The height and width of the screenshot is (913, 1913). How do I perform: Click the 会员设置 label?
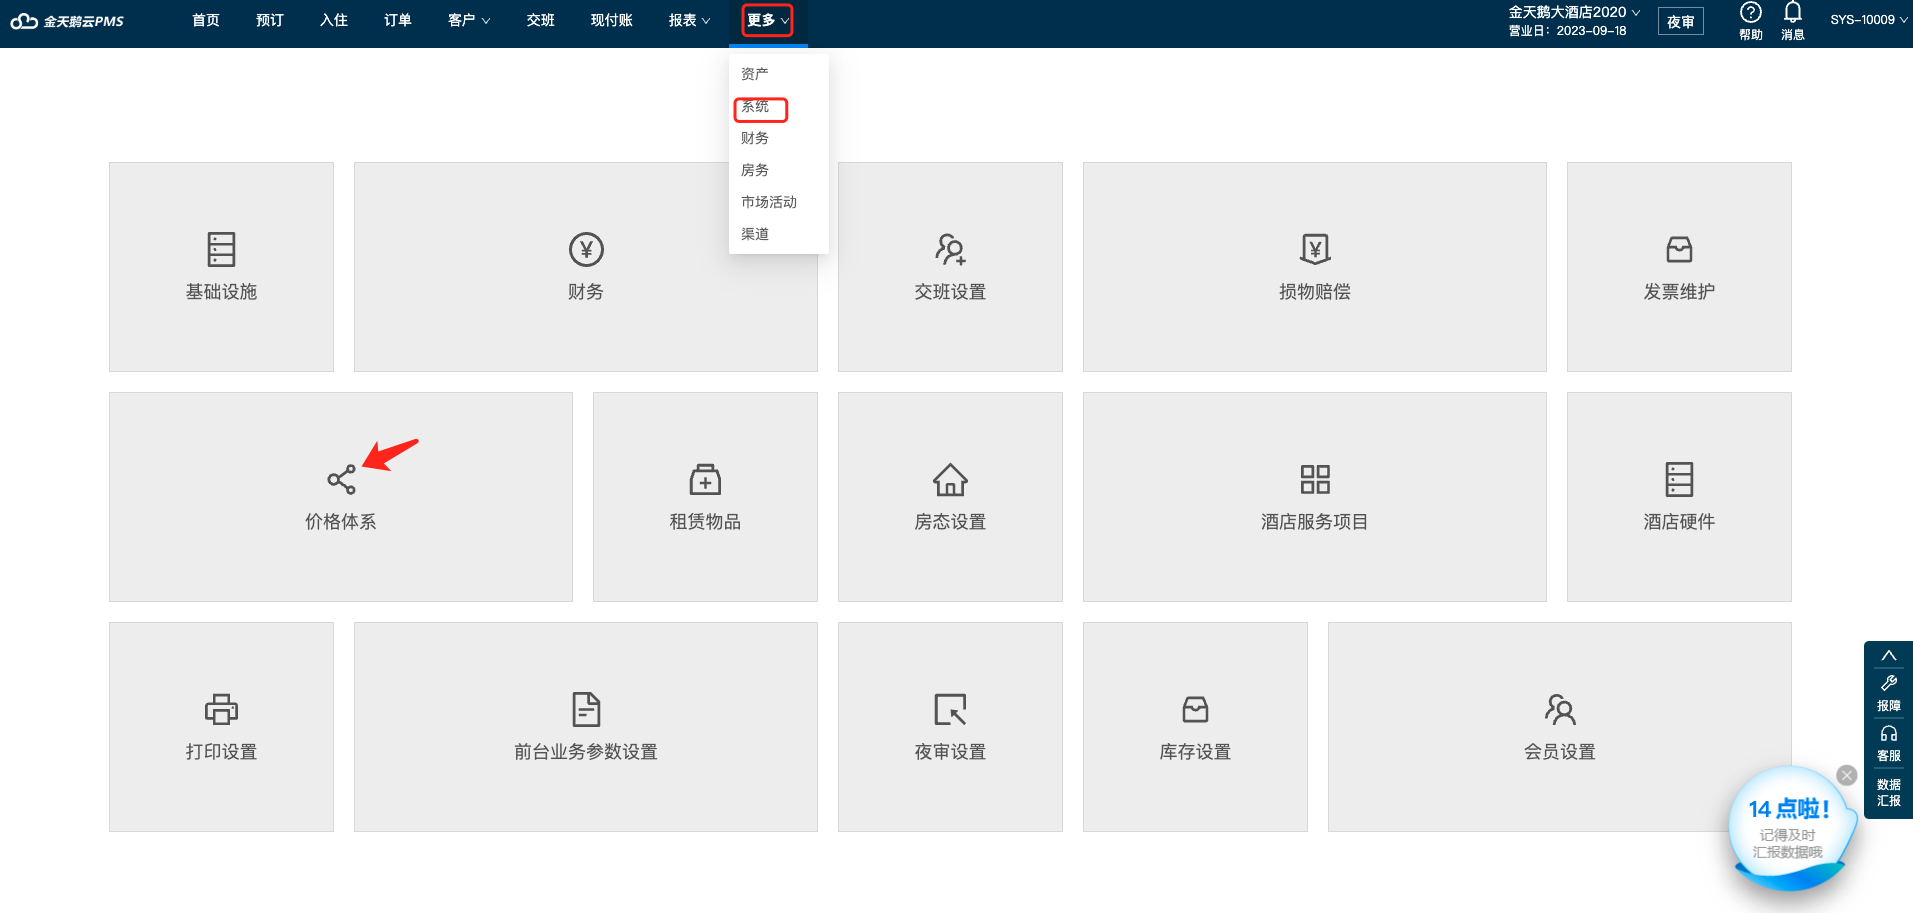(1560, 752)
